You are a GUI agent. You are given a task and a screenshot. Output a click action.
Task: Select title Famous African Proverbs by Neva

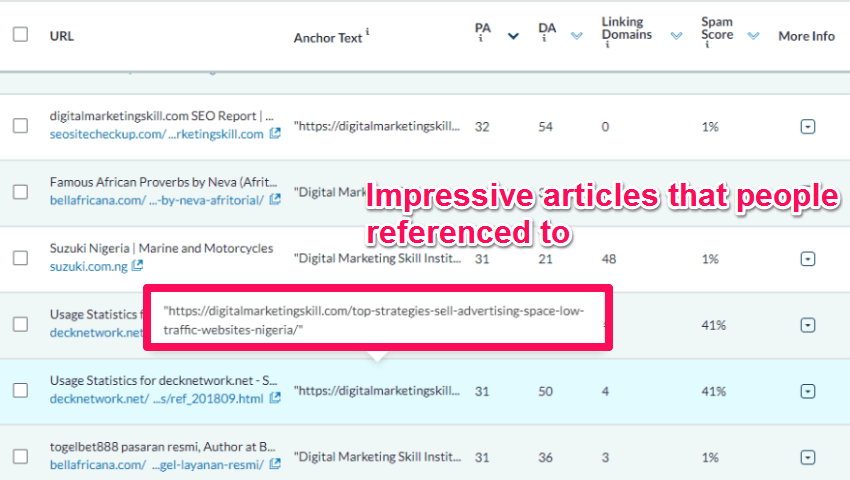pyautogui.click(x=163, y=182)
